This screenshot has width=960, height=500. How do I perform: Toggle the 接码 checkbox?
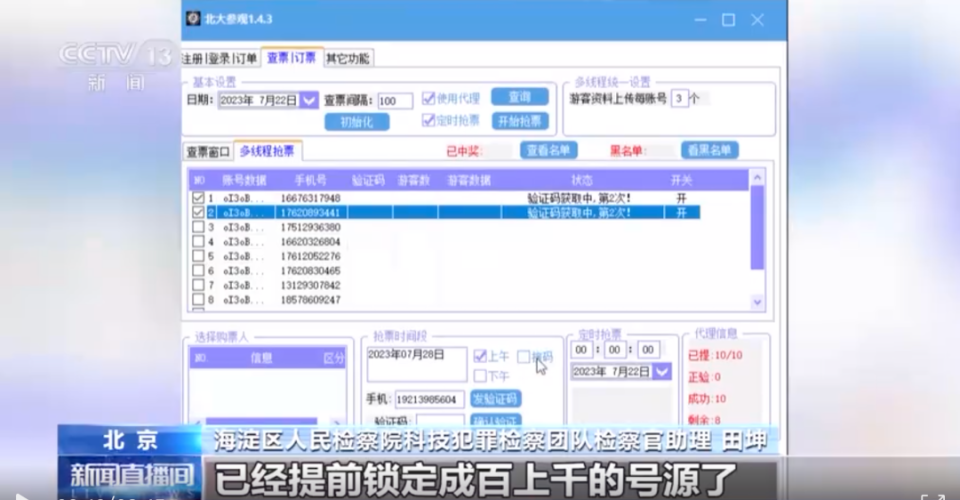[523, 356]
